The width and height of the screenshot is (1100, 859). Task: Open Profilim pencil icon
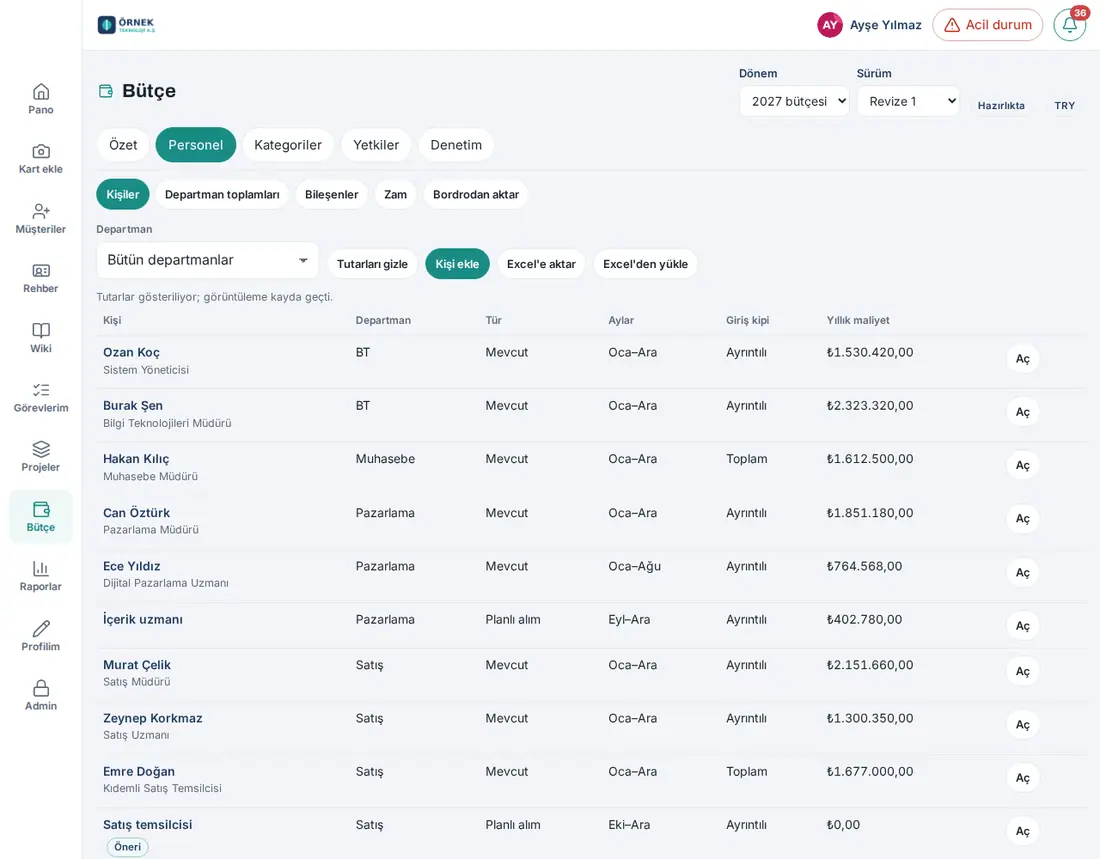coord(41,629)
